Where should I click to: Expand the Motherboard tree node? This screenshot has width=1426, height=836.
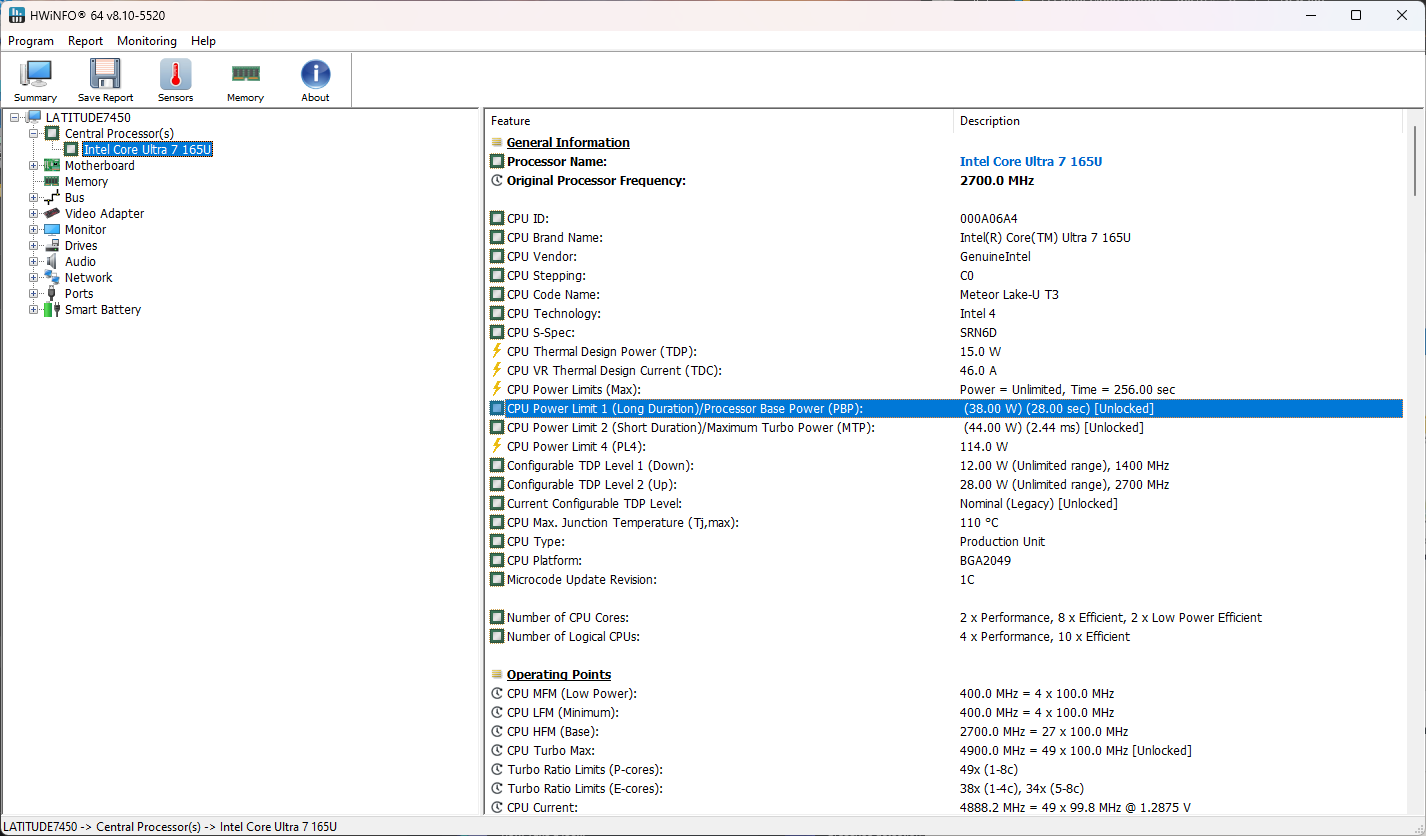point(34,166)
